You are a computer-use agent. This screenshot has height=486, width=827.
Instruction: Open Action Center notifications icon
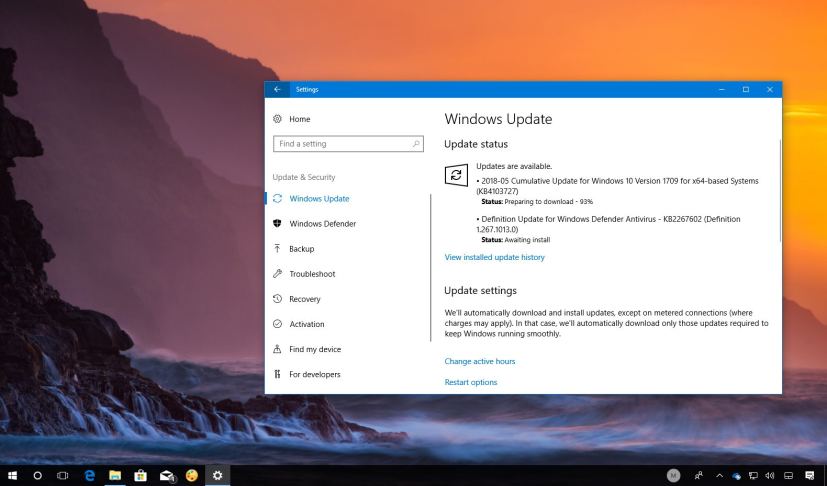[x=810, y=475]
